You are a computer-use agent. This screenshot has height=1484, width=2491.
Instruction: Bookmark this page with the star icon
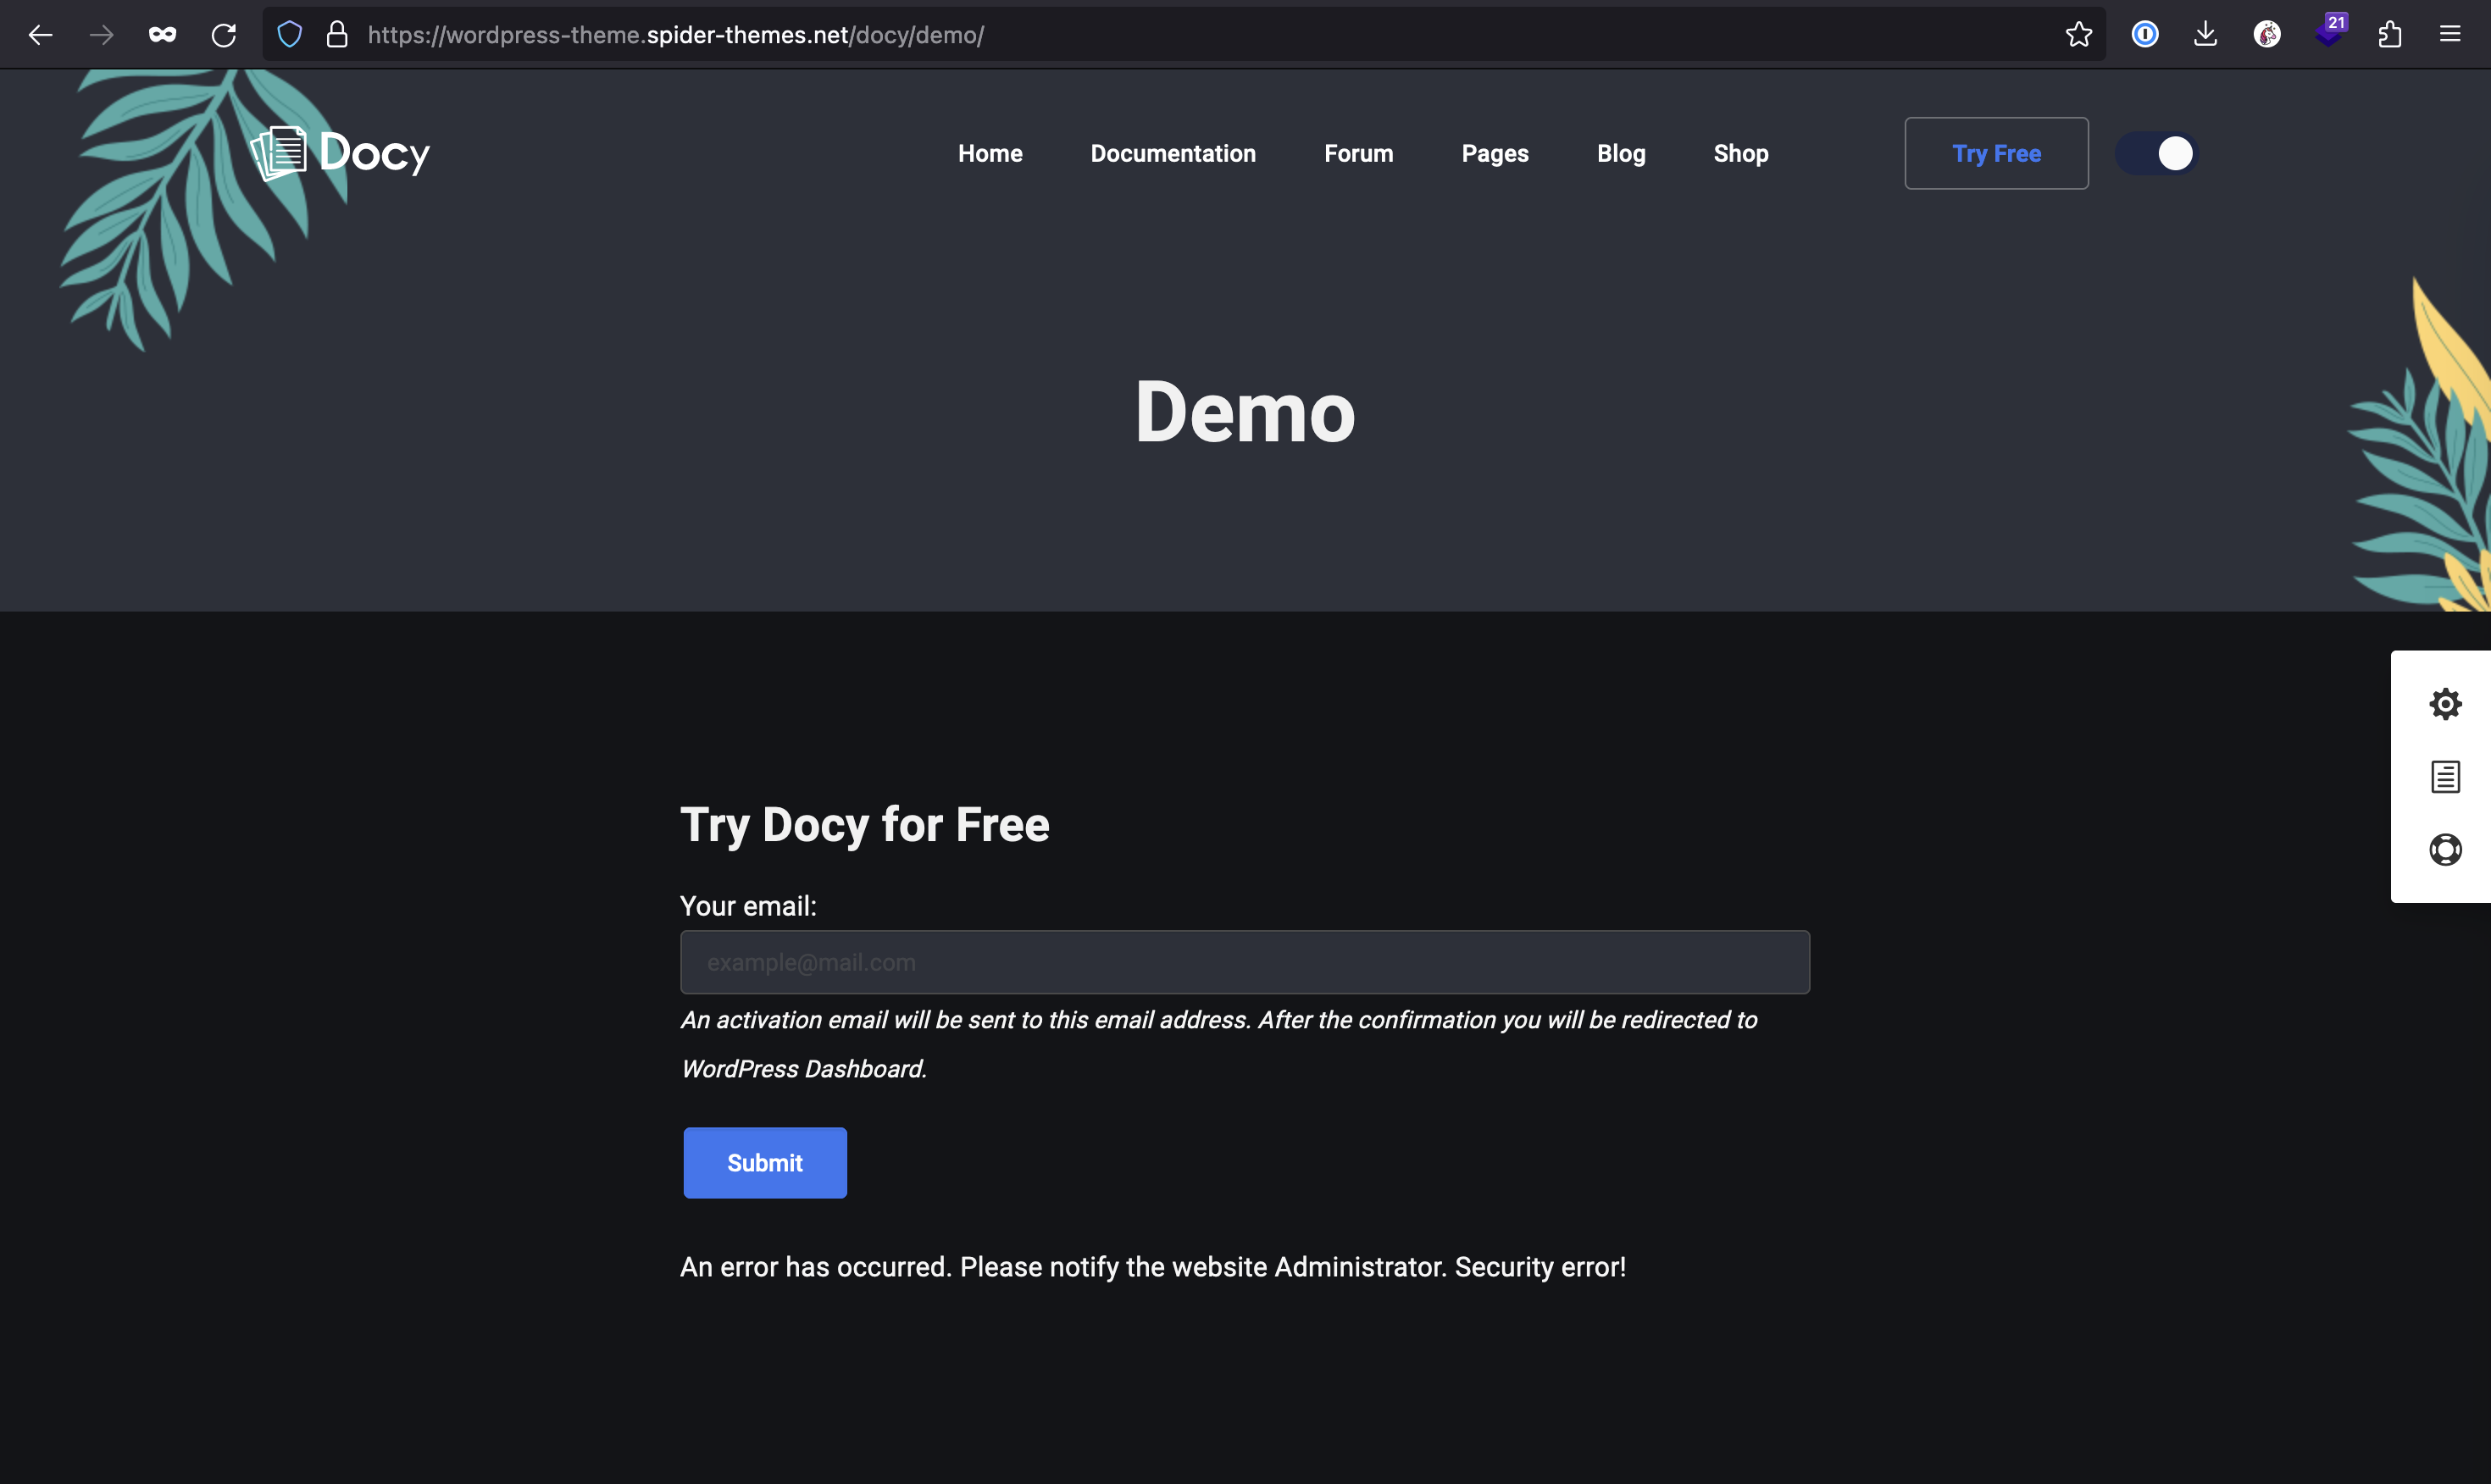click(2078, 35)
